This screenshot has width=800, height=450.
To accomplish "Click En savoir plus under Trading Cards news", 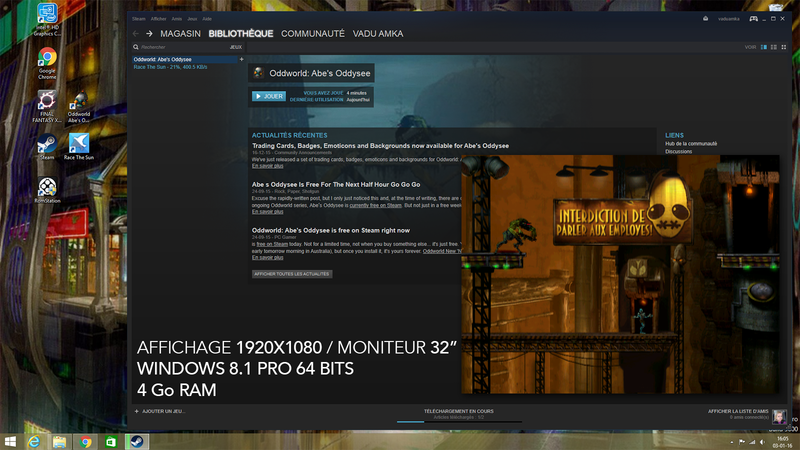I will [267, 166].
